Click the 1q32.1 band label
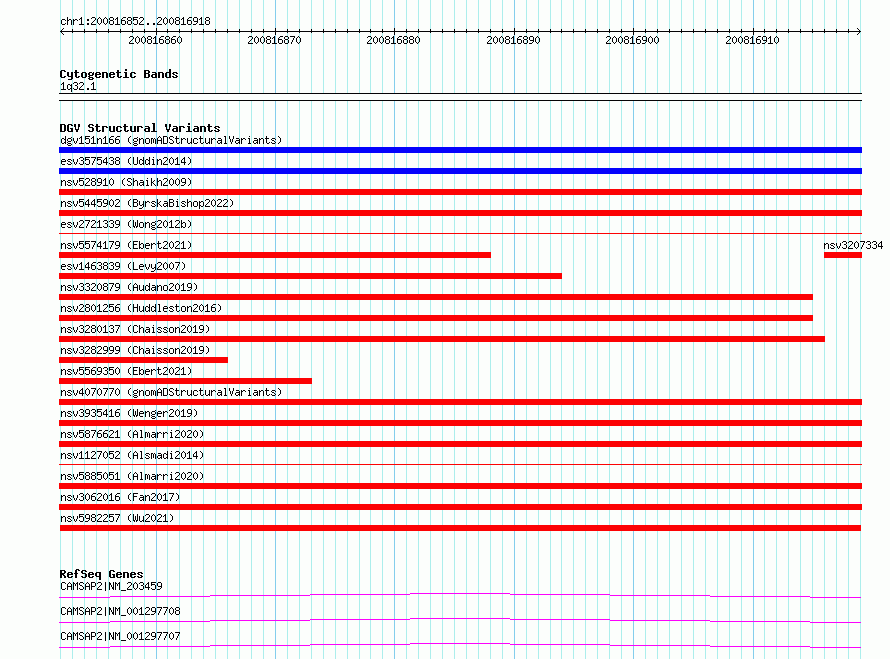The height and width of the screenshot is (659, 890). pos(78,86)
